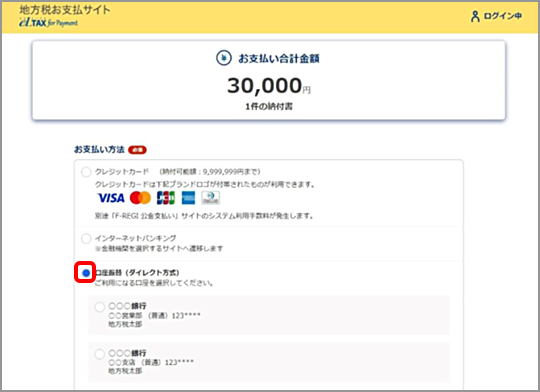Click the American Express logo

click(x=188, y=198)
